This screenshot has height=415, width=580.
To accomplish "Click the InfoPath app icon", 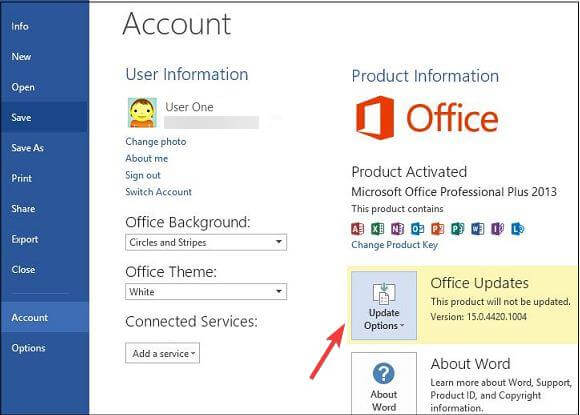I will pyautogui.click(x=497, y=229).
